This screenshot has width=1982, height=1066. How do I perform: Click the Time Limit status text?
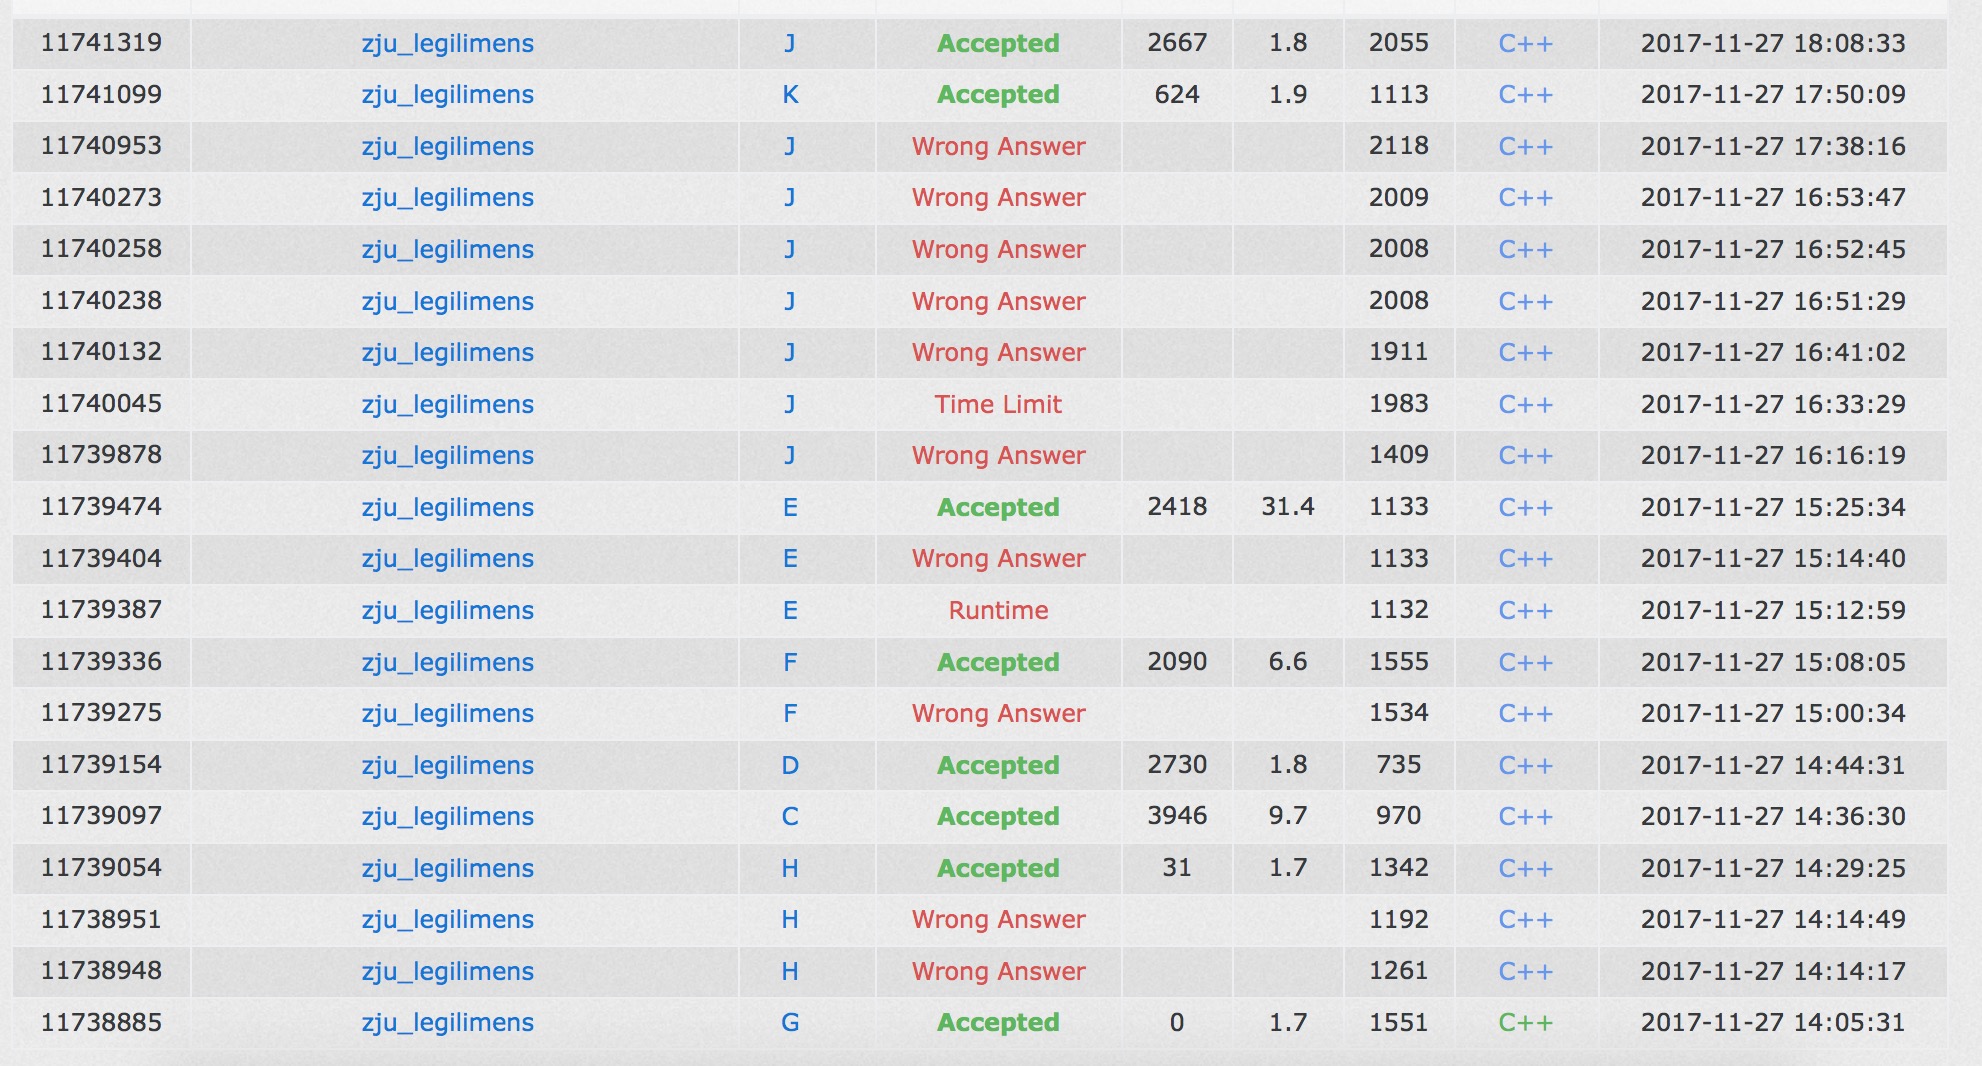[x=997, y=405]
